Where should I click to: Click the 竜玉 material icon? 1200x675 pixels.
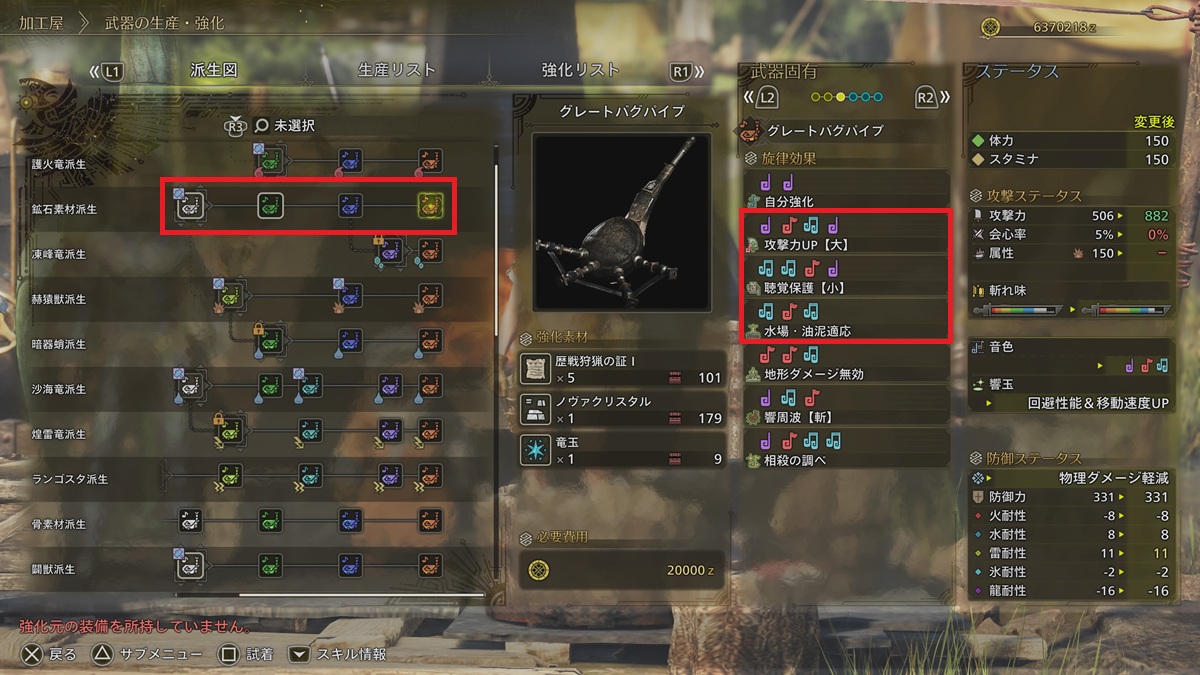click(x=537, y=450)
